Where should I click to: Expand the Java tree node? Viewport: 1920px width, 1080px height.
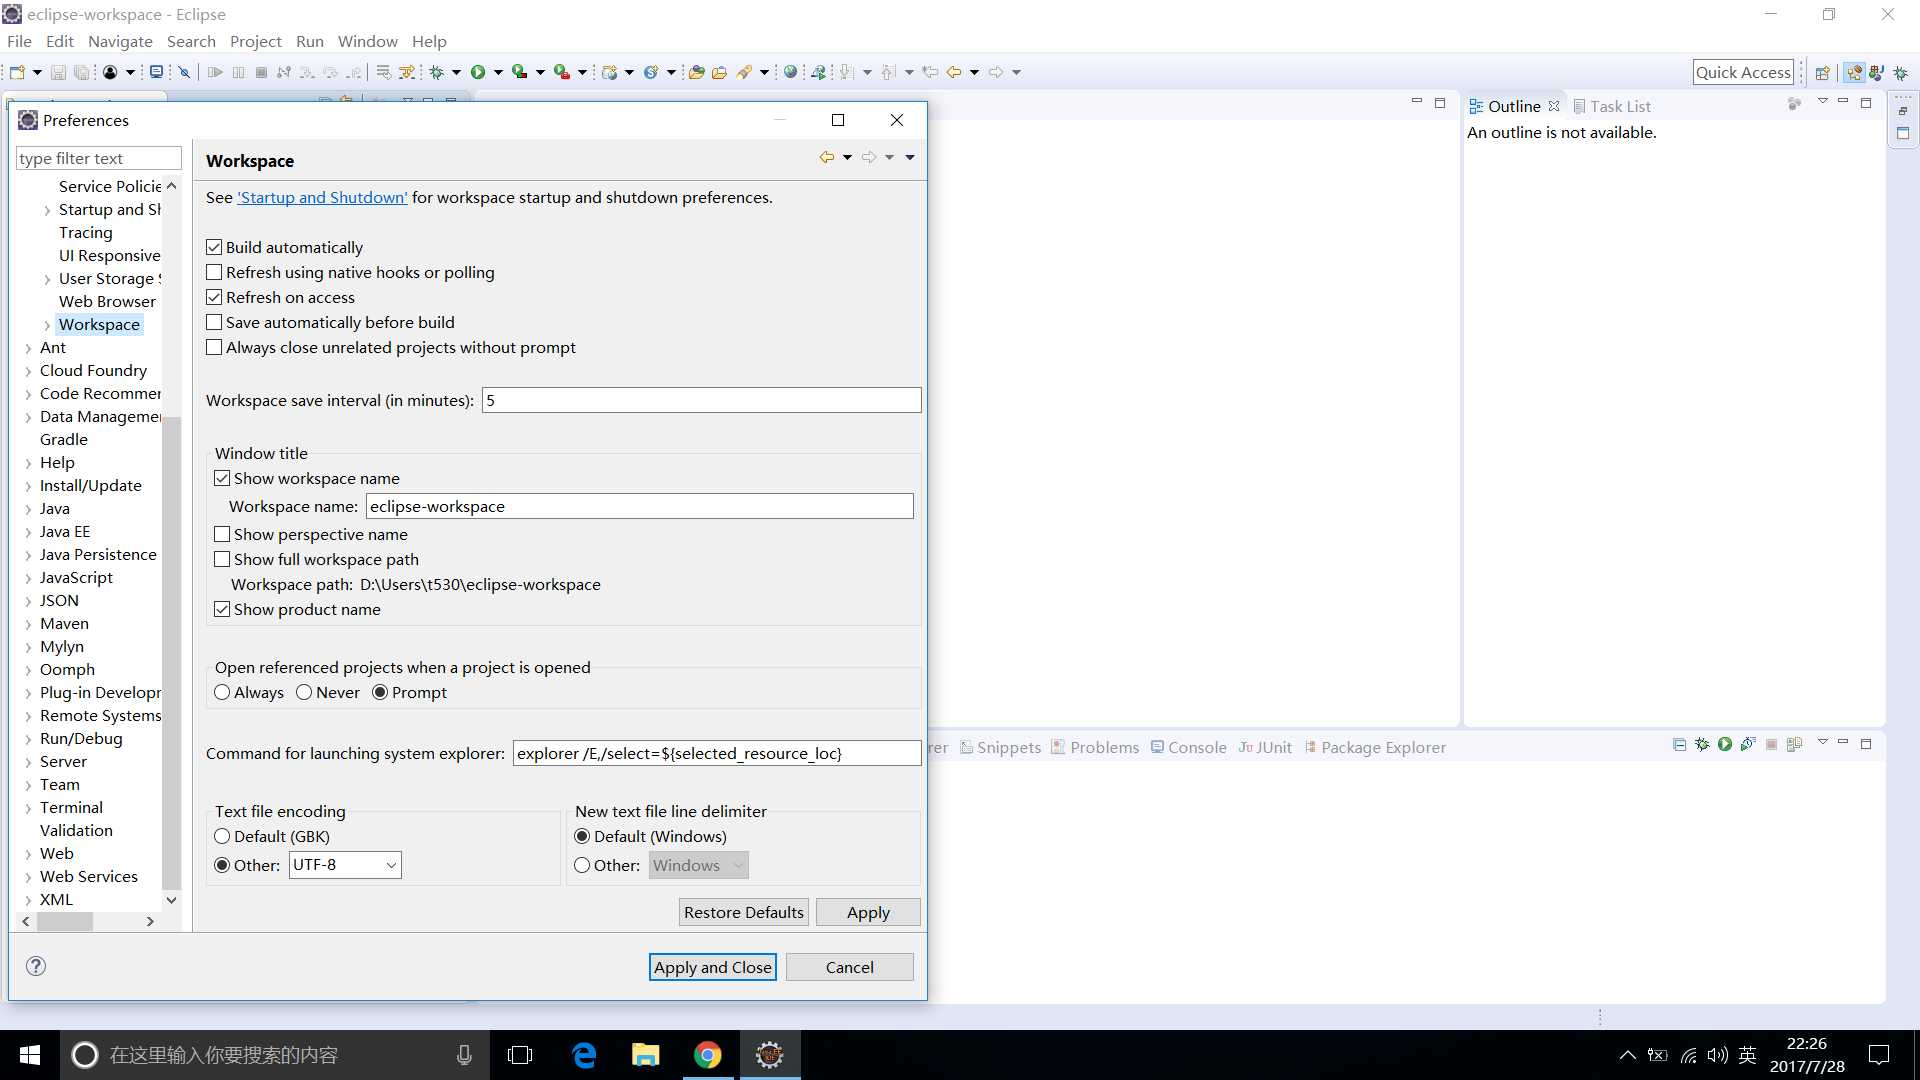[28, 509]
